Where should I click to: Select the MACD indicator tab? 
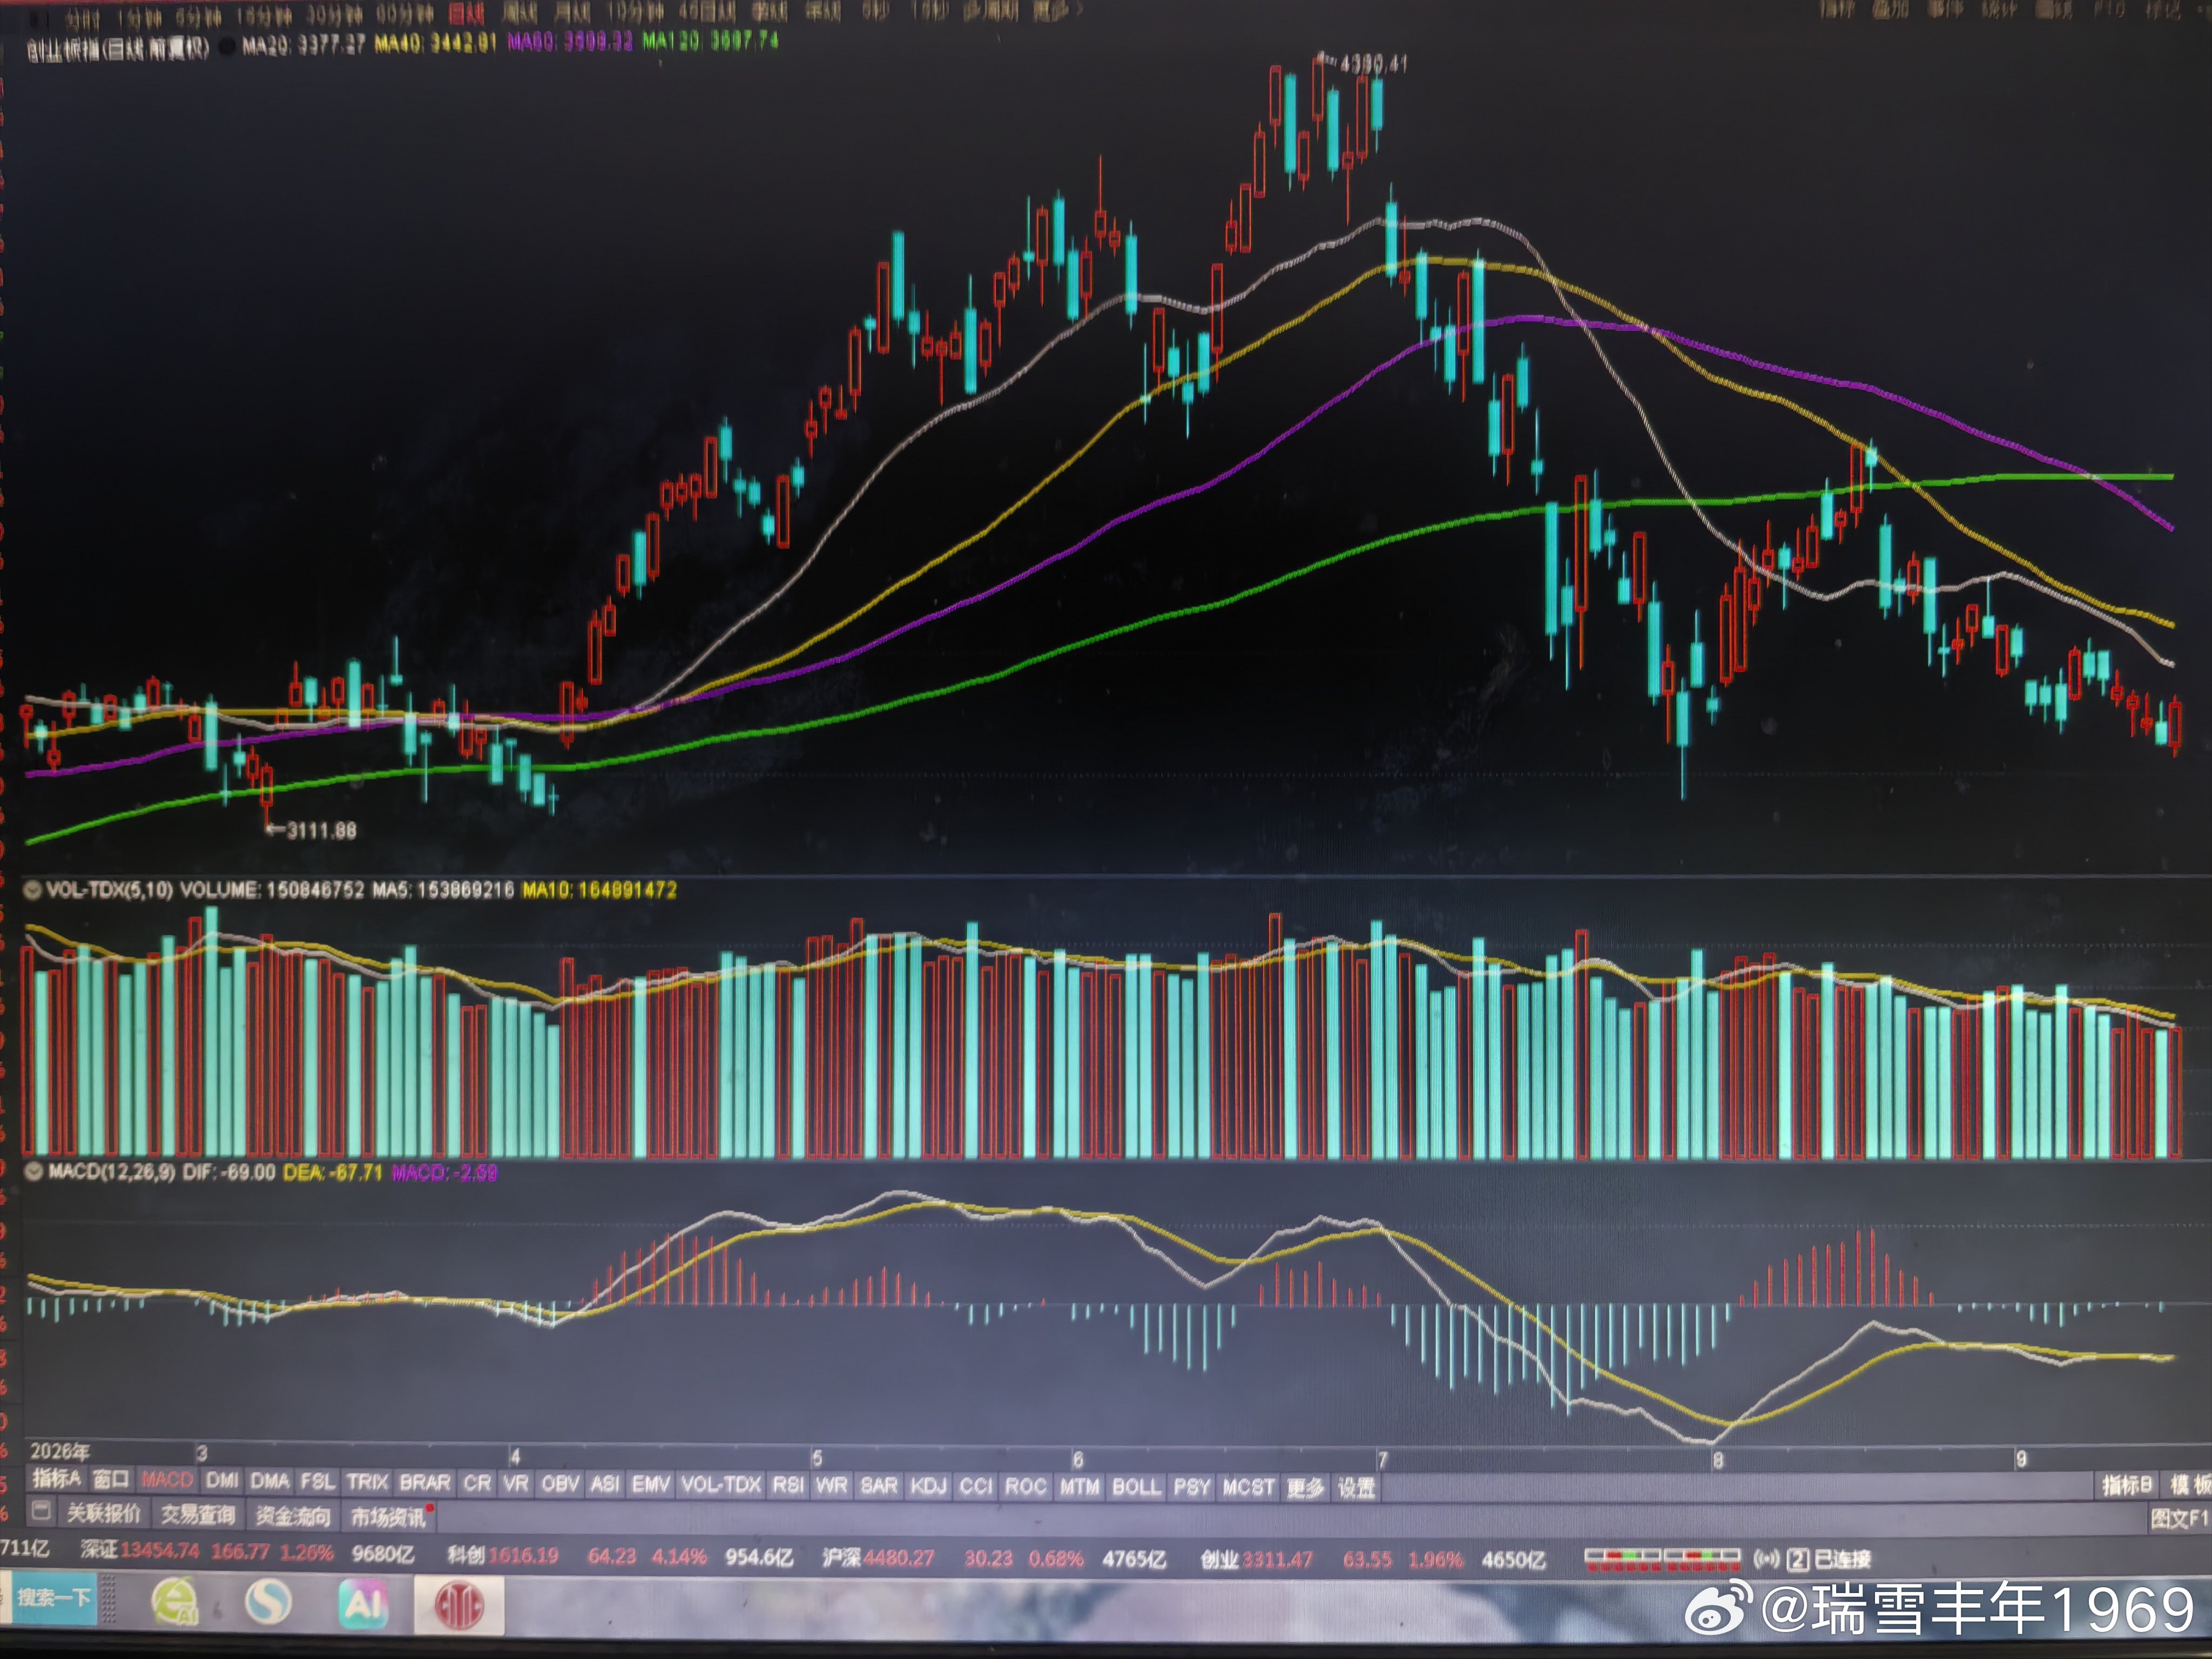167,1479
